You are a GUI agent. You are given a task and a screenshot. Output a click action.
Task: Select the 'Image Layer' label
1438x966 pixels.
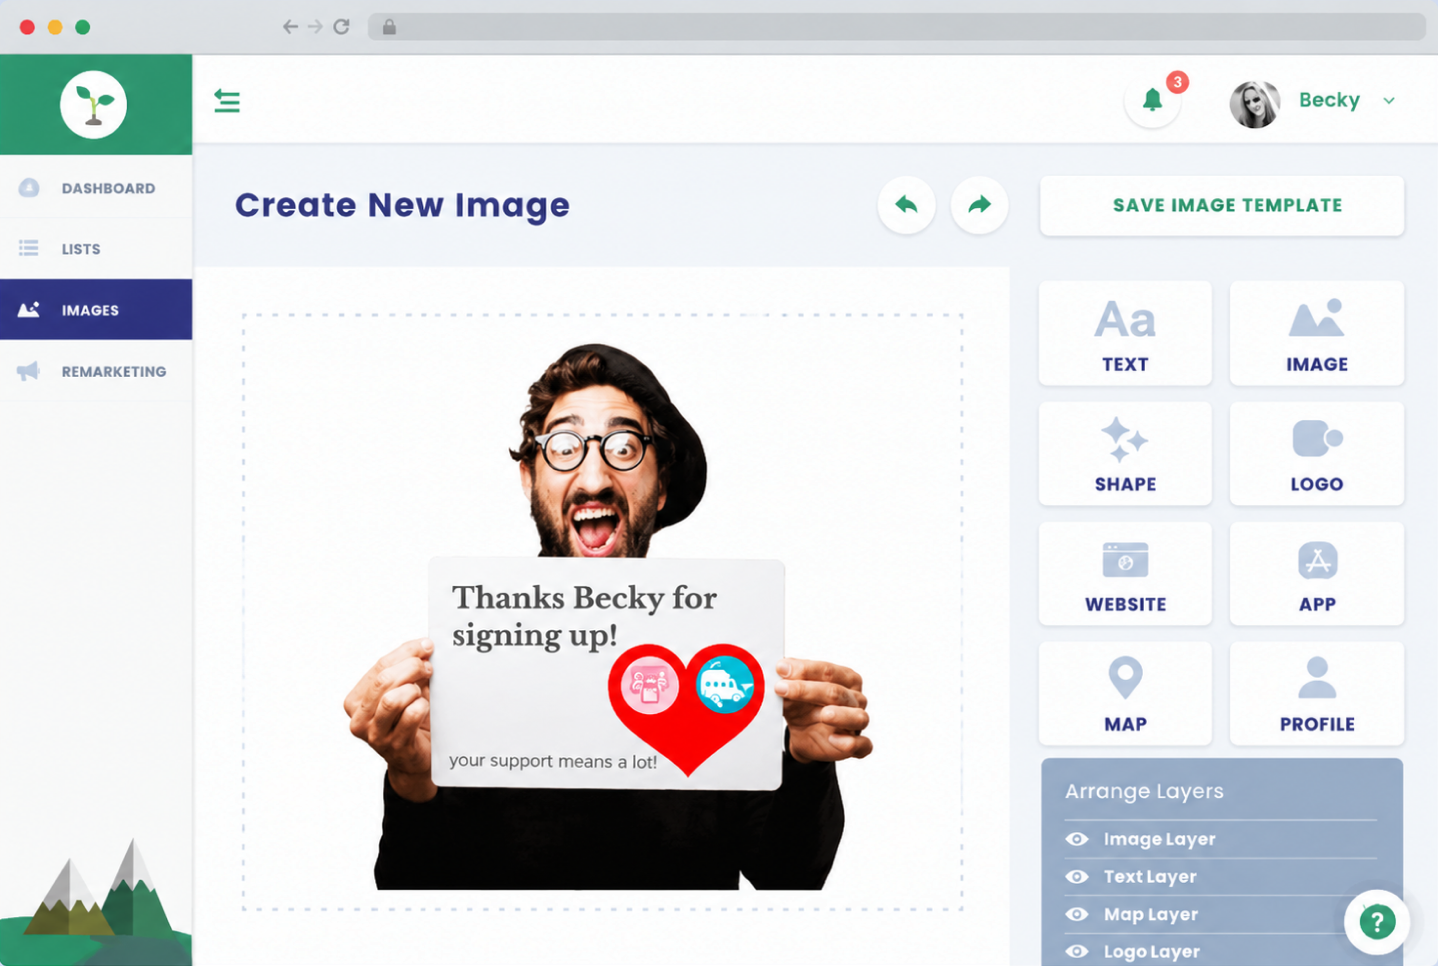[1159, 839]
